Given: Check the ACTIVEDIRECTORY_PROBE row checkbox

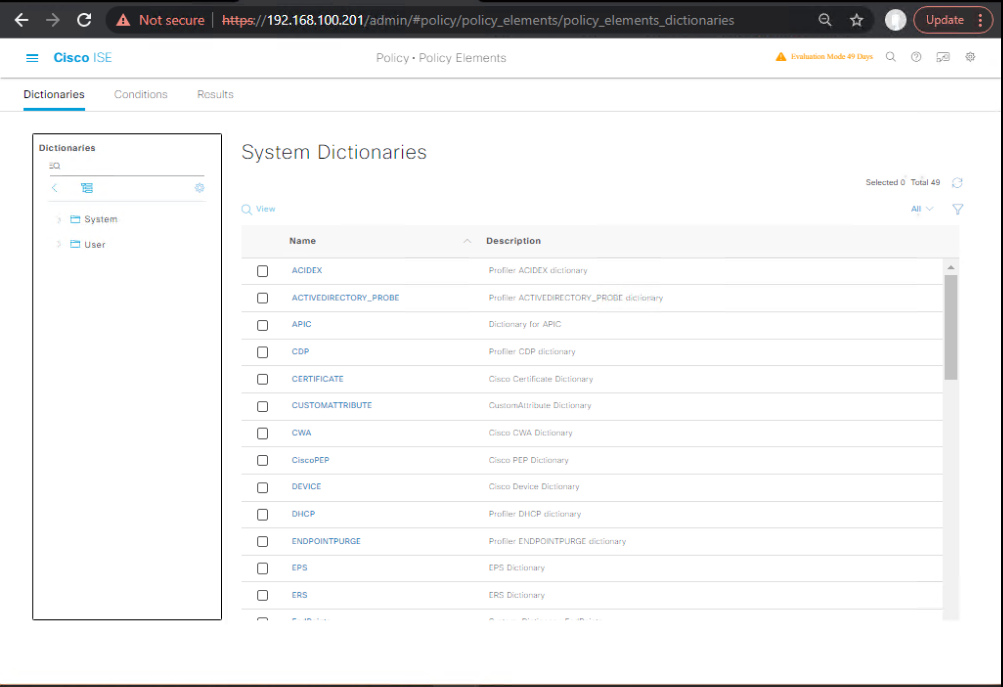Looking at the screenshot, I should [262, 298].
